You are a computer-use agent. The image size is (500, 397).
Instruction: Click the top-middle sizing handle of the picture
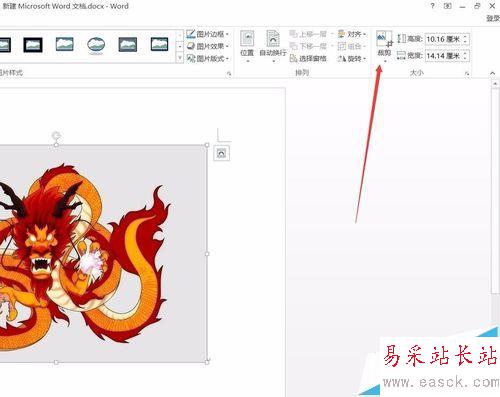click(x=56, y=145)
